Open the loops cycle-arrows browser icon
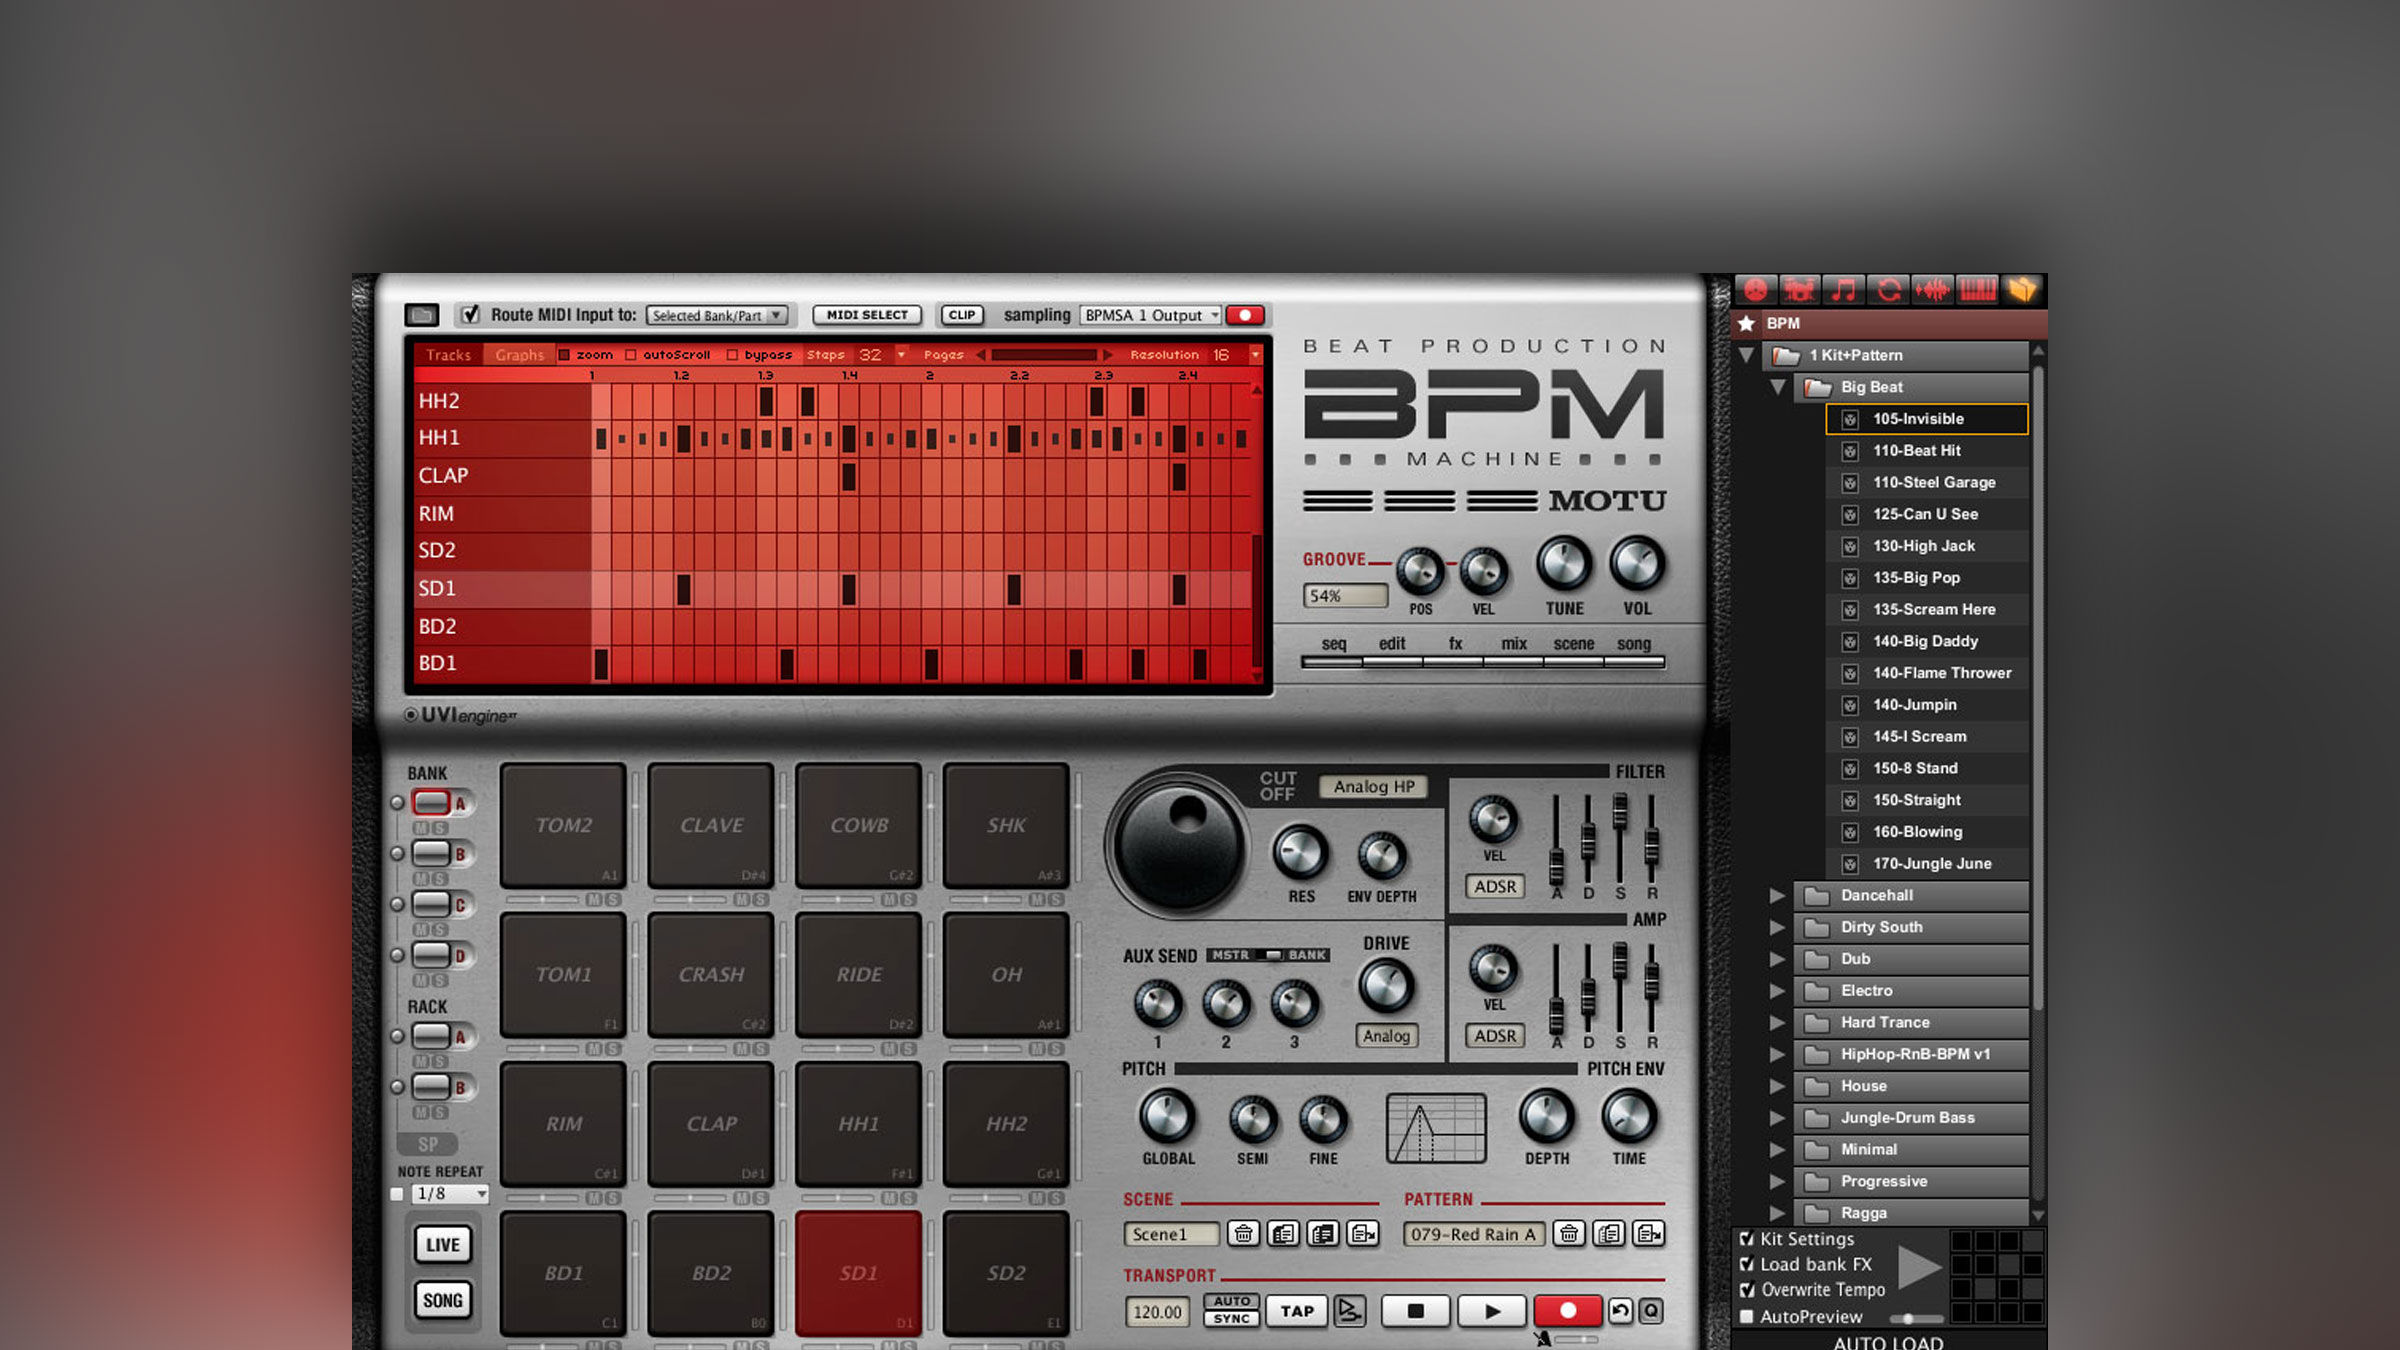This screenshot has width=2400, height=1350. 1888,290
